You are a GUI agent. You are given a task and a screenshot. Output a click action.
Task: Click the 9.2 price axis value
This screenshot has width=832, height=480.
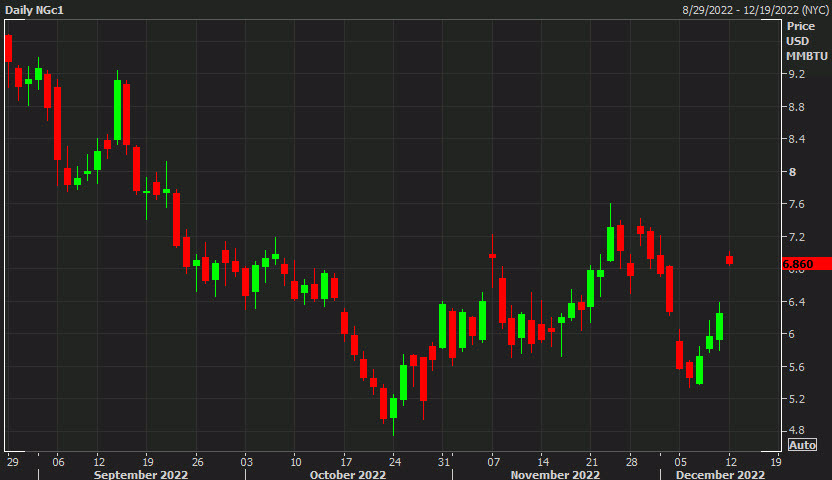(x=796, y=74)
